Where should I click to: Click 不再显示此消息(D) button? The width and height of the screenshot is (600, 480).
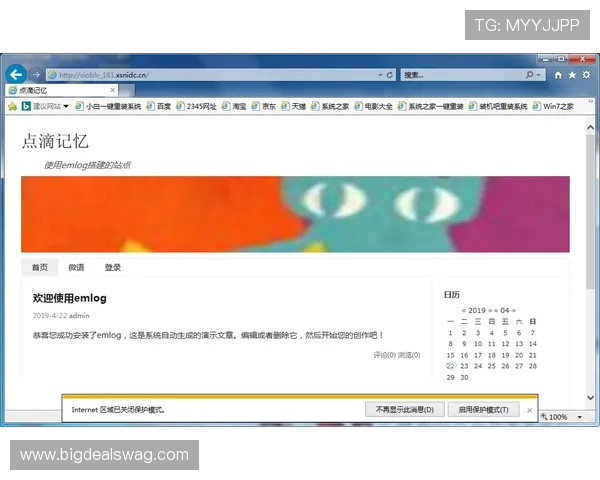[404, 410]
